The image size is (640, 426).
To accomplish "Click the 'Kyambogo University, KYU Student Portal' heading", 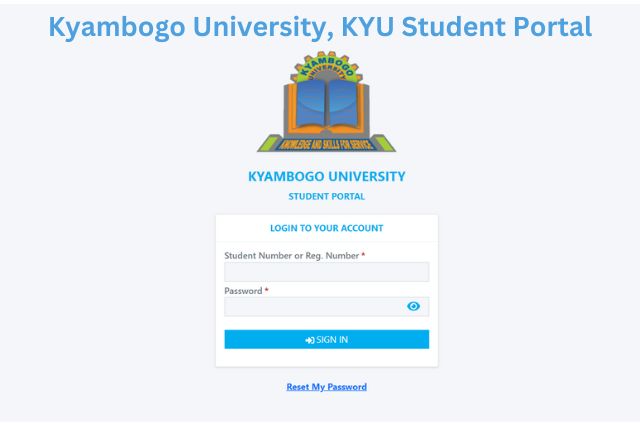I will point(320,27).
